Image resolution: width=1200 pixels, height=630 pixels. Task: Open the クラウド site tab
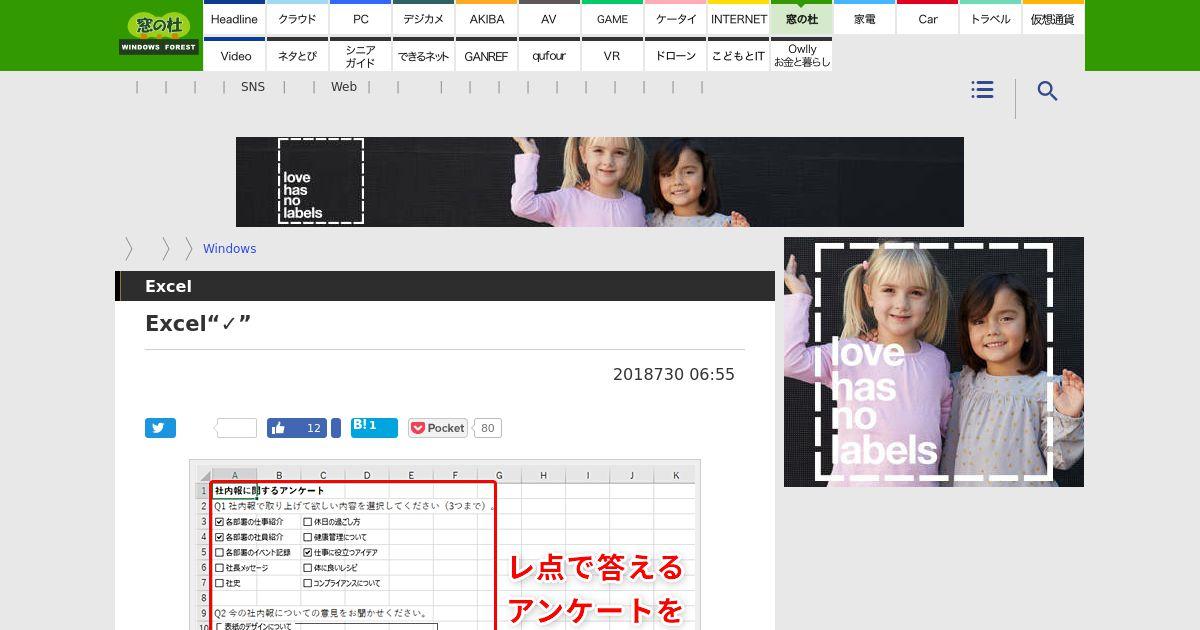(297, 19)
